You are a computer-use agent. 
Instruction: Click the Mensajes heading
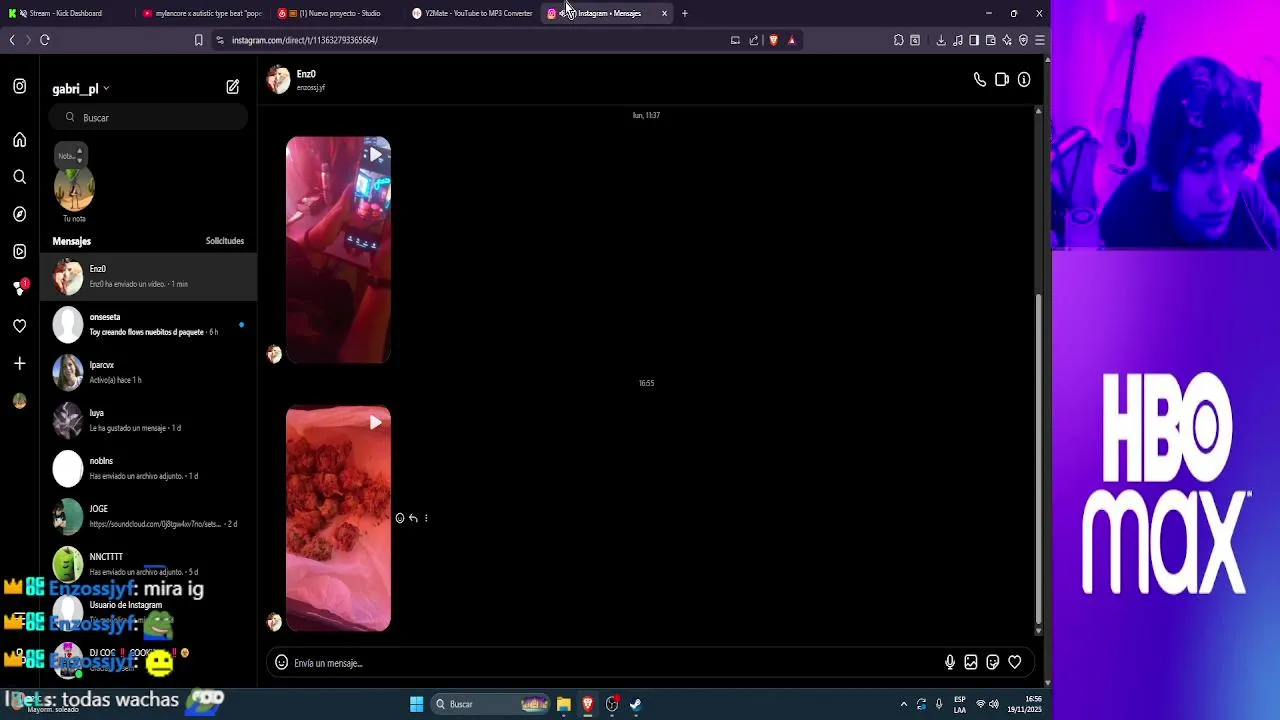(71, 241)
